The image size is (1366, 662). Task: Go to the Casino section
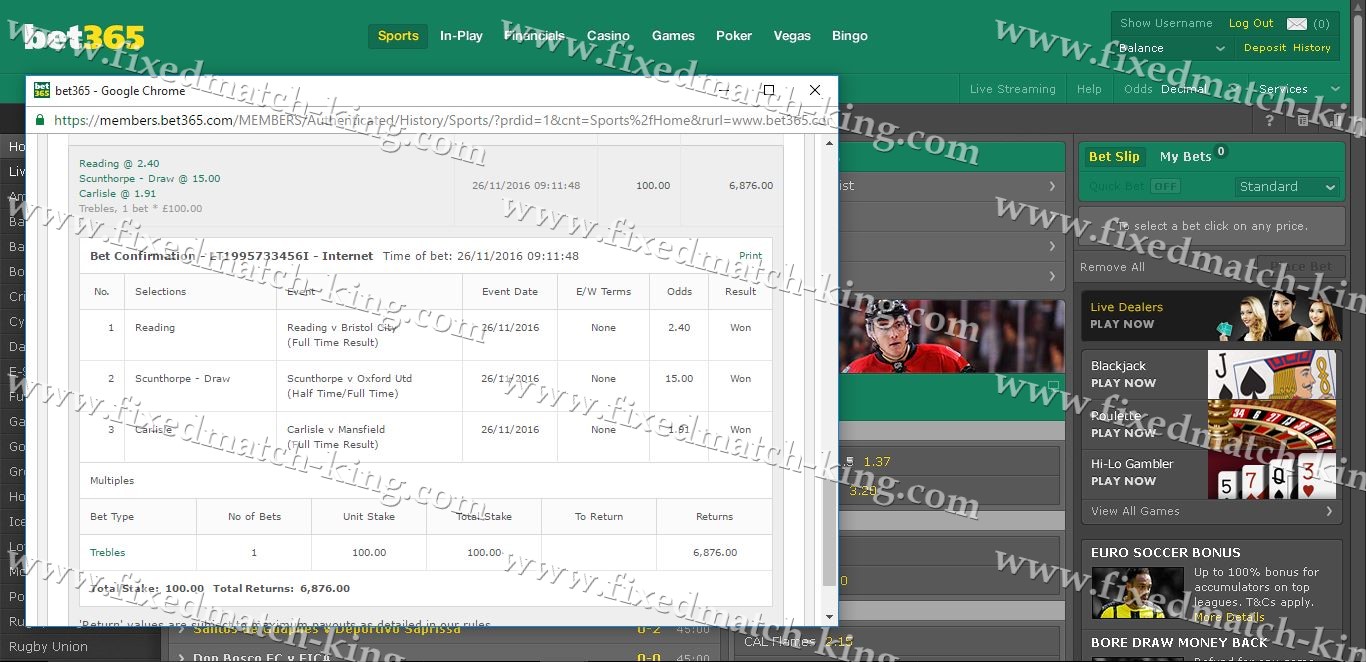(608, 36)
